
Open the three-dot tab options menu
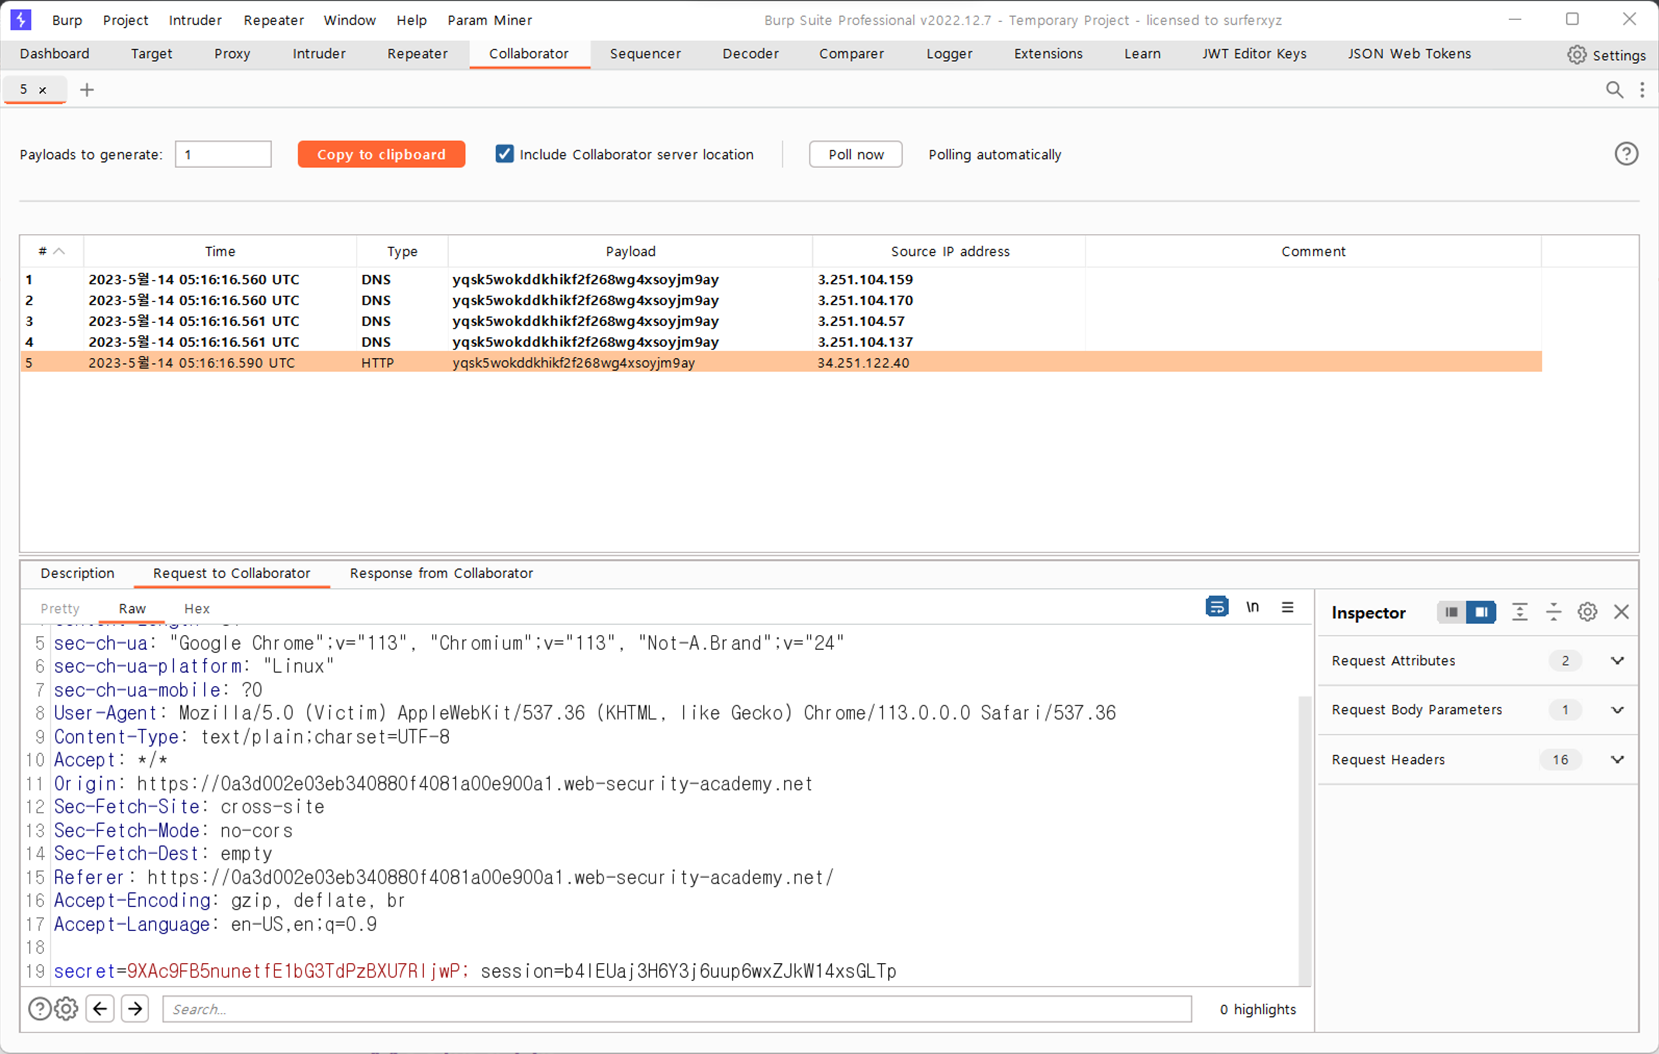[x=1642, y=90]
